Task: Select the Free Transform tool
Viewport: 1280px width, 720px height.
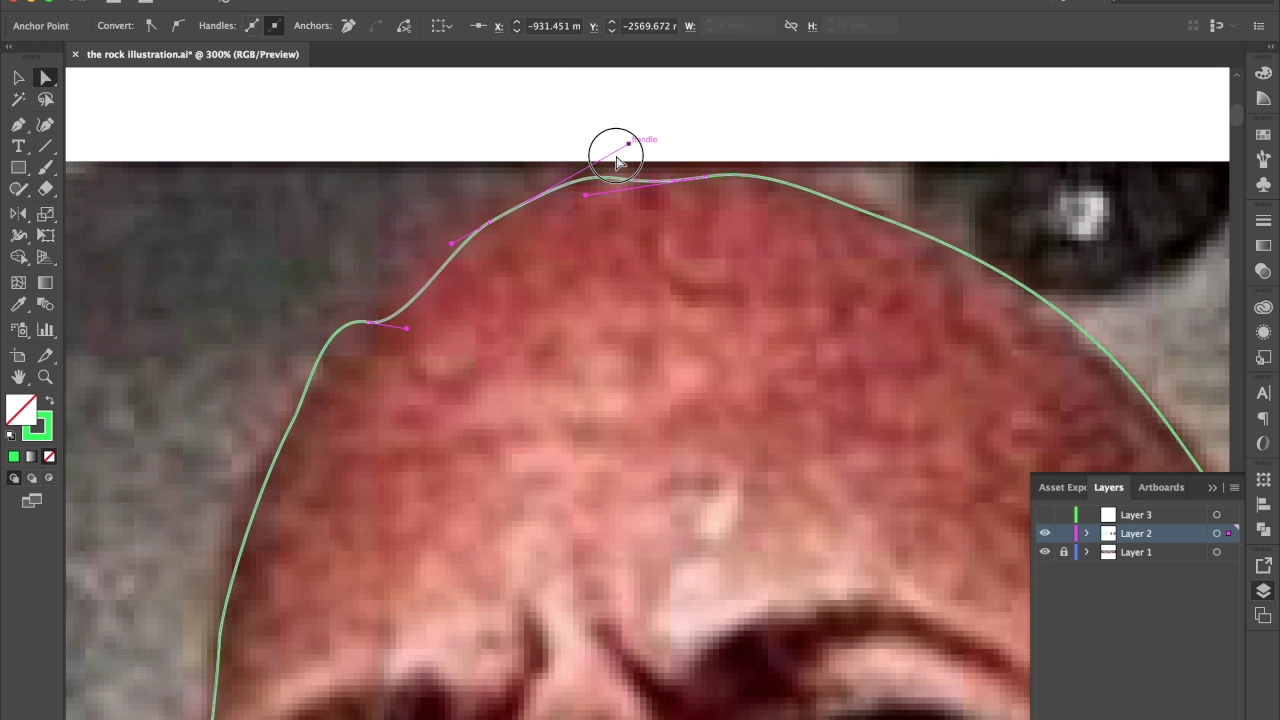Action: [45, 236]
